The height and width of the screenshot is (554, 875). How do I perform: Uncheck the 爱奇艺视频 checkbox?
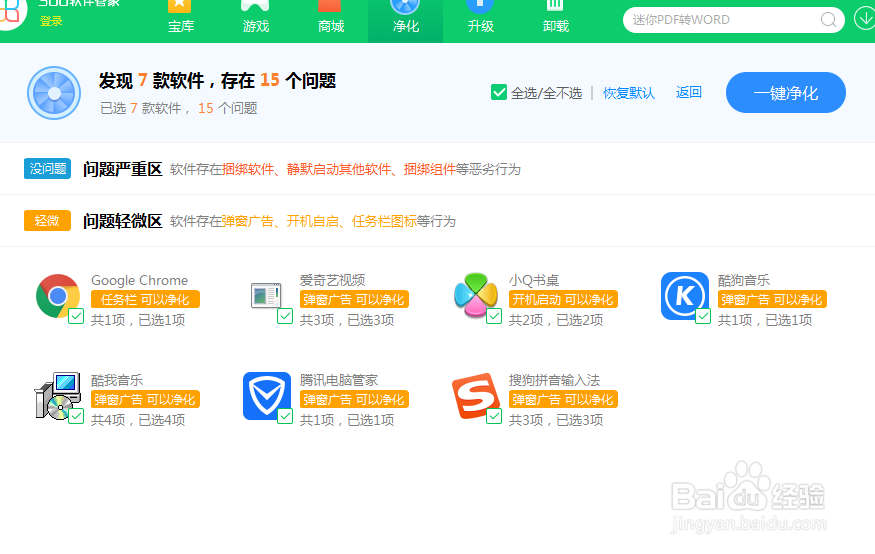click(285, 316)
